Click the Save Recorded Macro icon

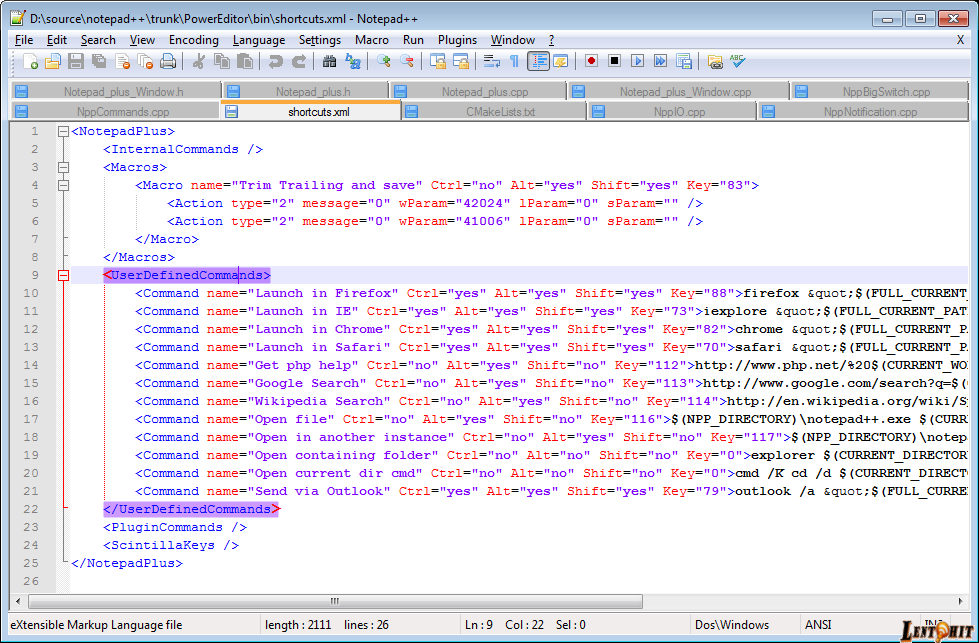point(684,61)
